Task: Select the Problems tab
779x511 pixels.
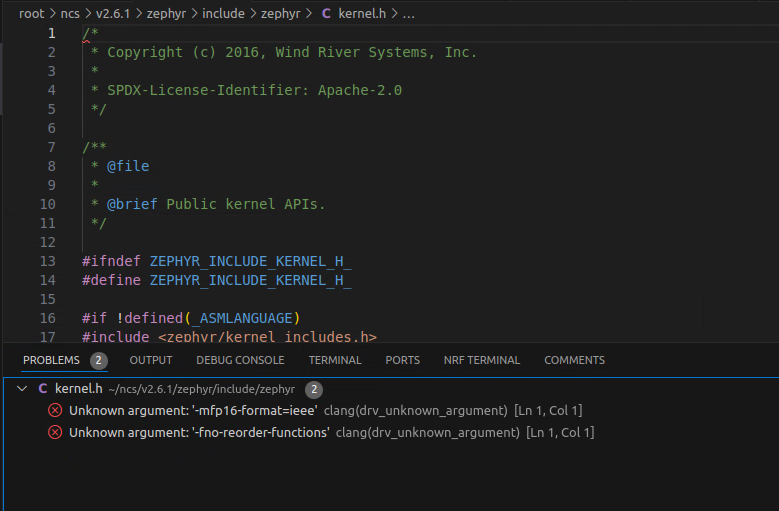Action: pyautogui.click(x=51, y=360)
